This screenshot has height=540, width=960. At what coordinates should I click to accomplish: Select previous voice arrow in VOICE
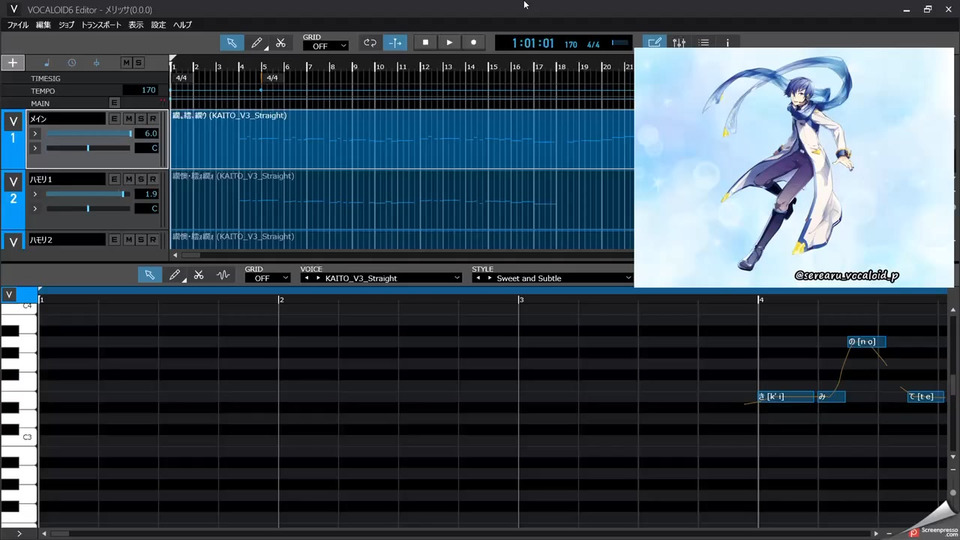[307, 278]
